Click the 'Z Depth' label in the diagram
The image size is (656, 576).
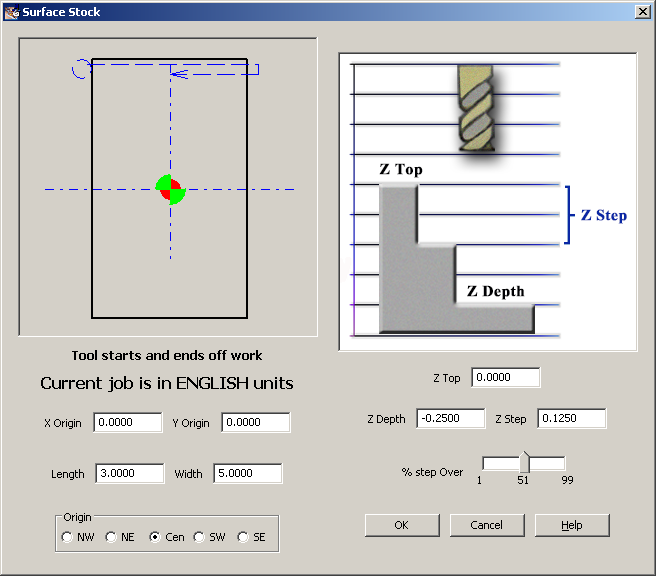[x=495, y=291]
